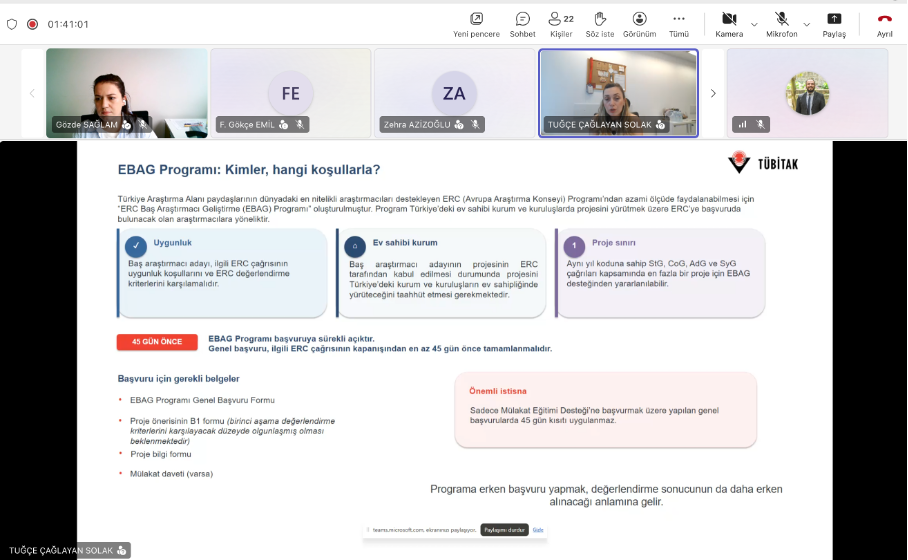Open the Görünüm view options
This screenshot has height=560, width=908.
pyautogui.click(x=639, y=25)
